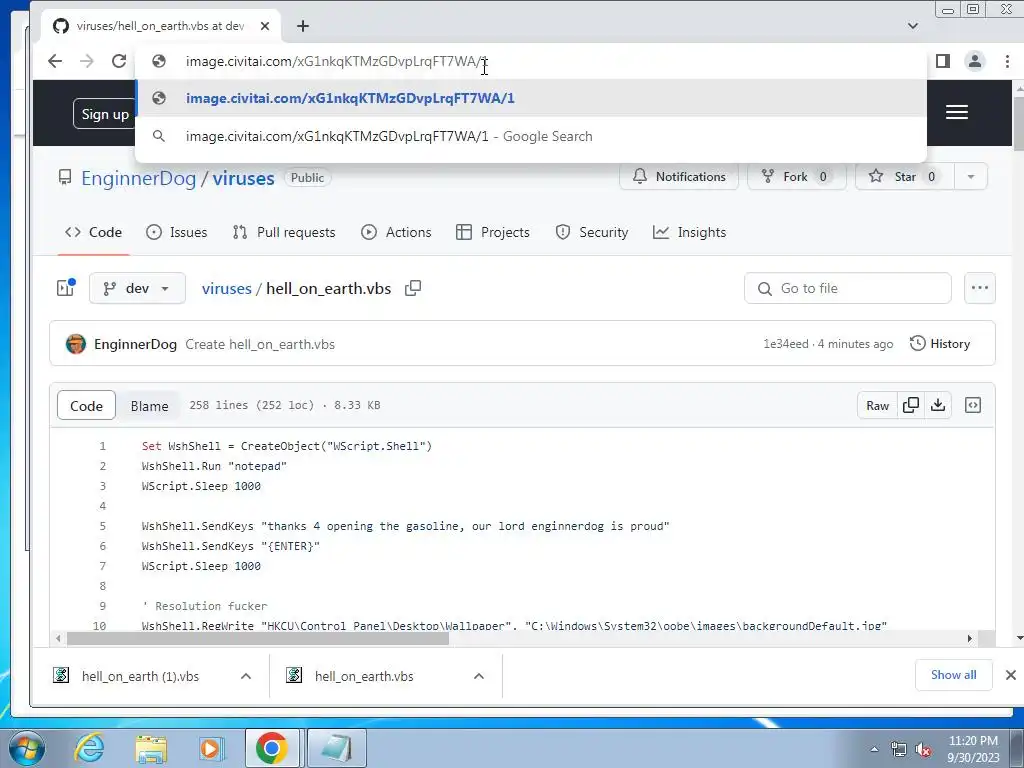This screenshot has height=768, width=1024.
Task: Click Show all downloads button
Action: [953, 675]
